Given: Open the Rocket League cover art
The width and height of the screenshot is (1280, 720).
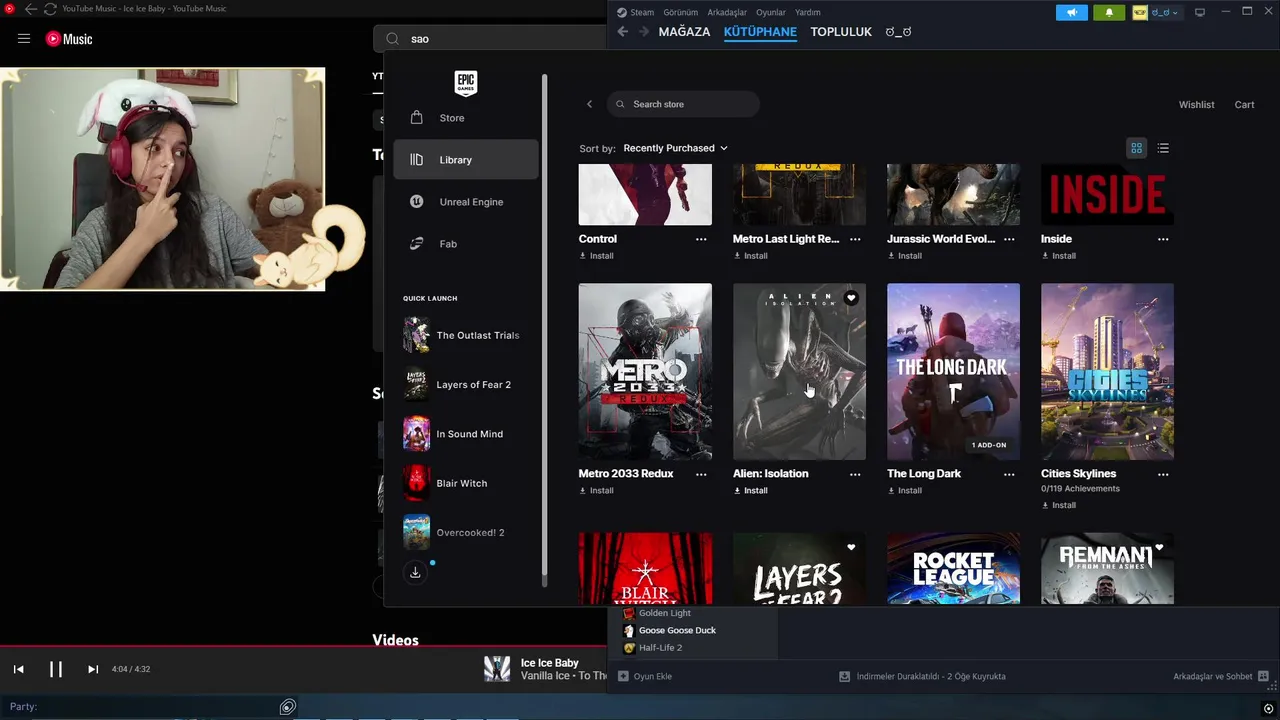Looking at the screenshot, I should [x=953, y=568].
